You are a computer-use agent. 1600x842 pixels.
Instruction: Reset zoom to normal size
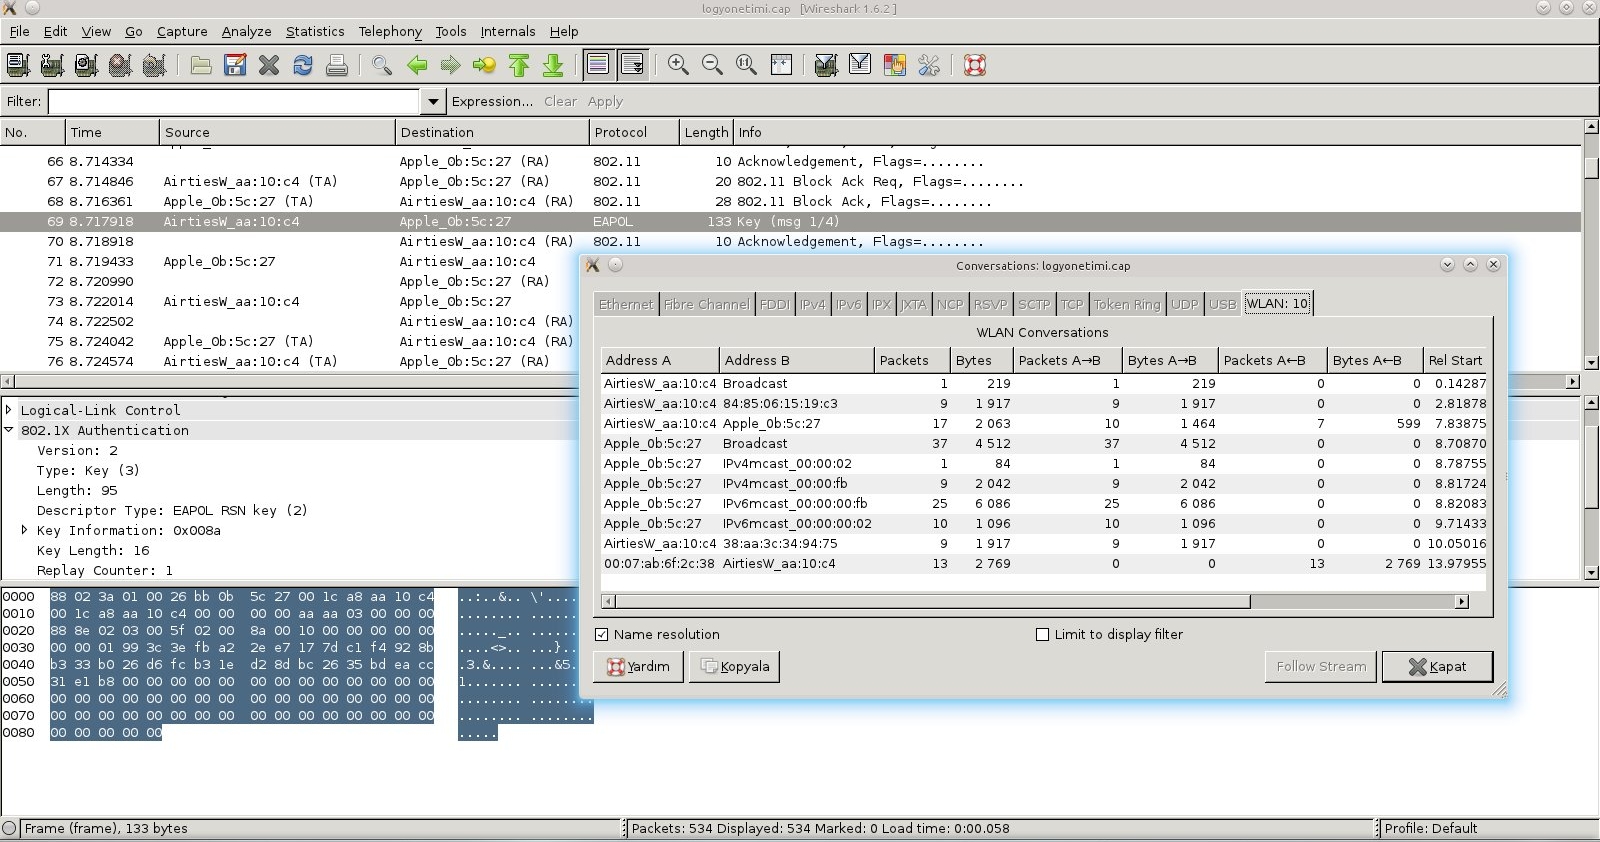[746, 65]
